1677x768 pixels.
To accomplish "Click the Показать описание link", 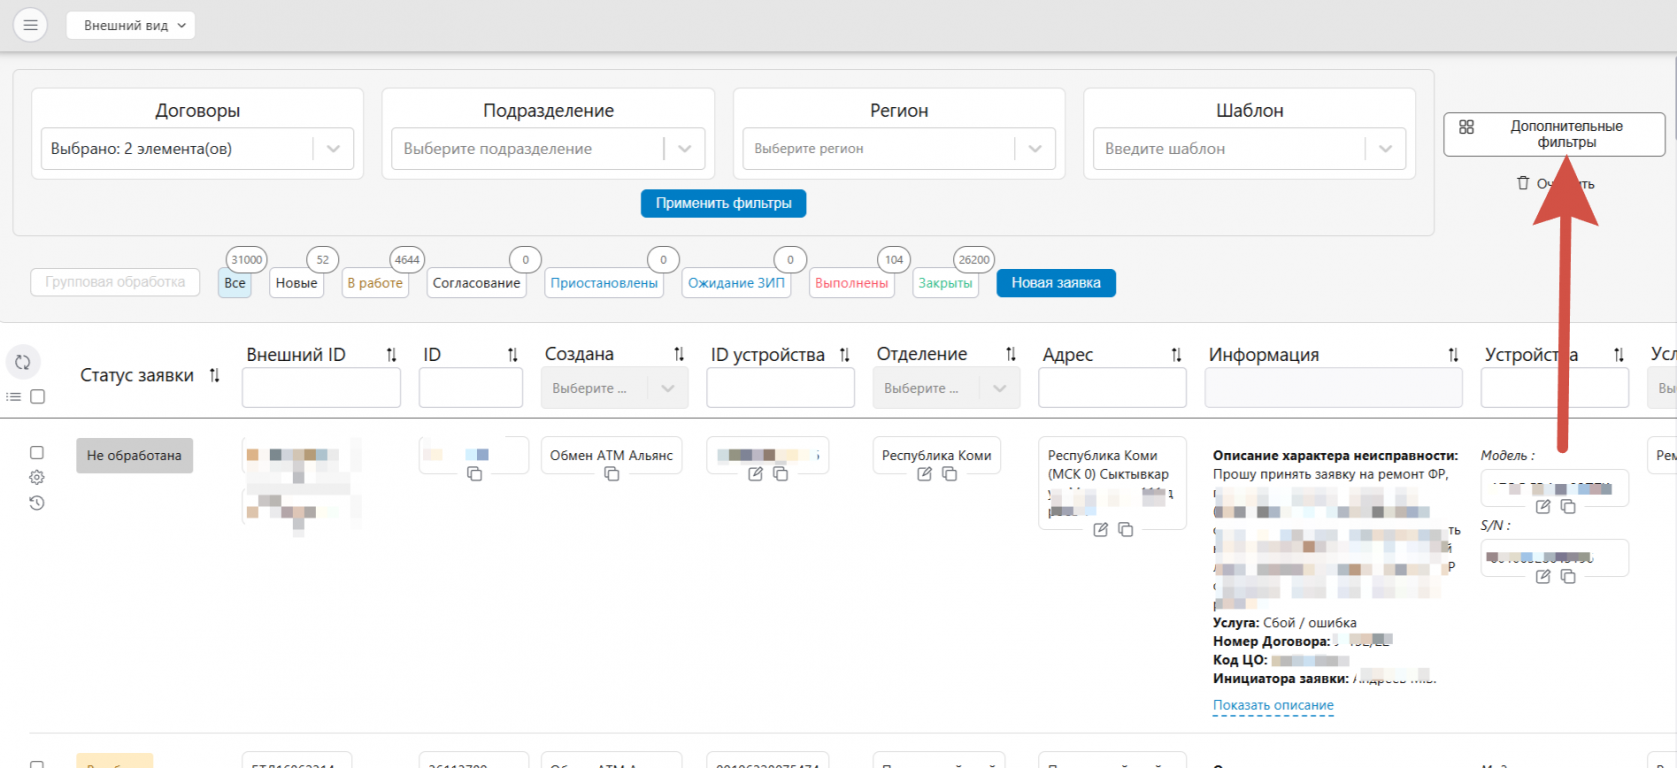I will (x=1273, y=705).
